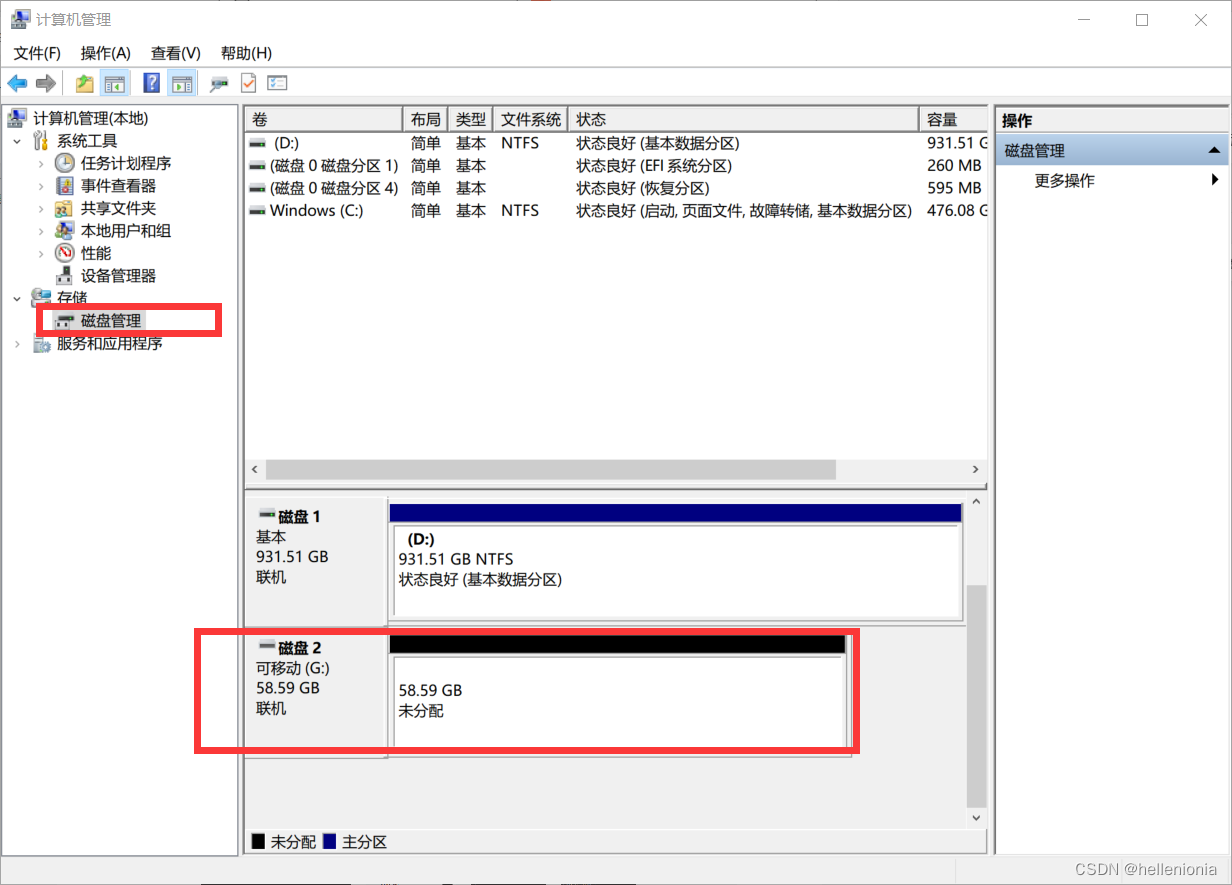This screenshot has height=885, width=1232.
Task: Sort by the 布局 column header
Action: 425,119
